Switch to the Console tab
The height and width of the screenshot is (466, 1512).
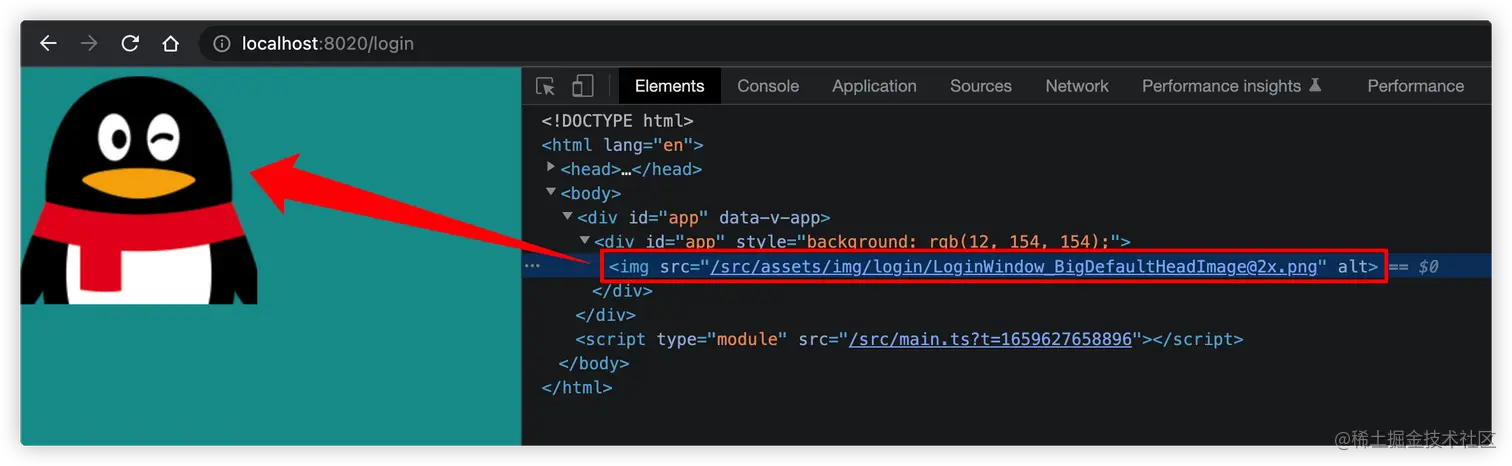768,86
